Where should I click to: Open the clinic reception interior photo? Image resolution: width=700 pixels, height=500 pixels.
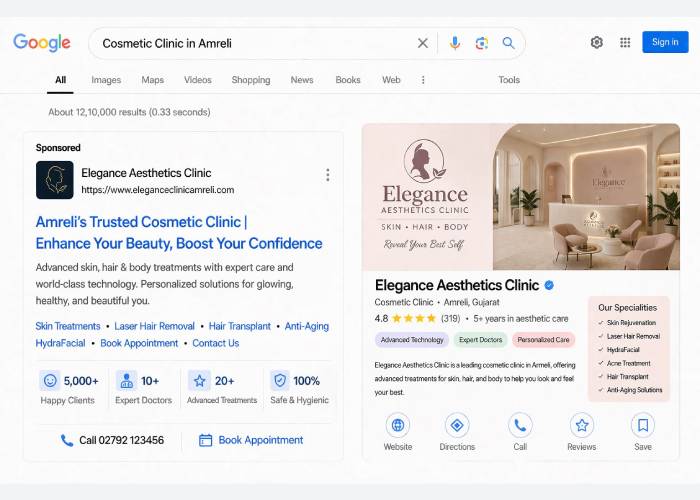pyautogui.click(x=586, y=196)
